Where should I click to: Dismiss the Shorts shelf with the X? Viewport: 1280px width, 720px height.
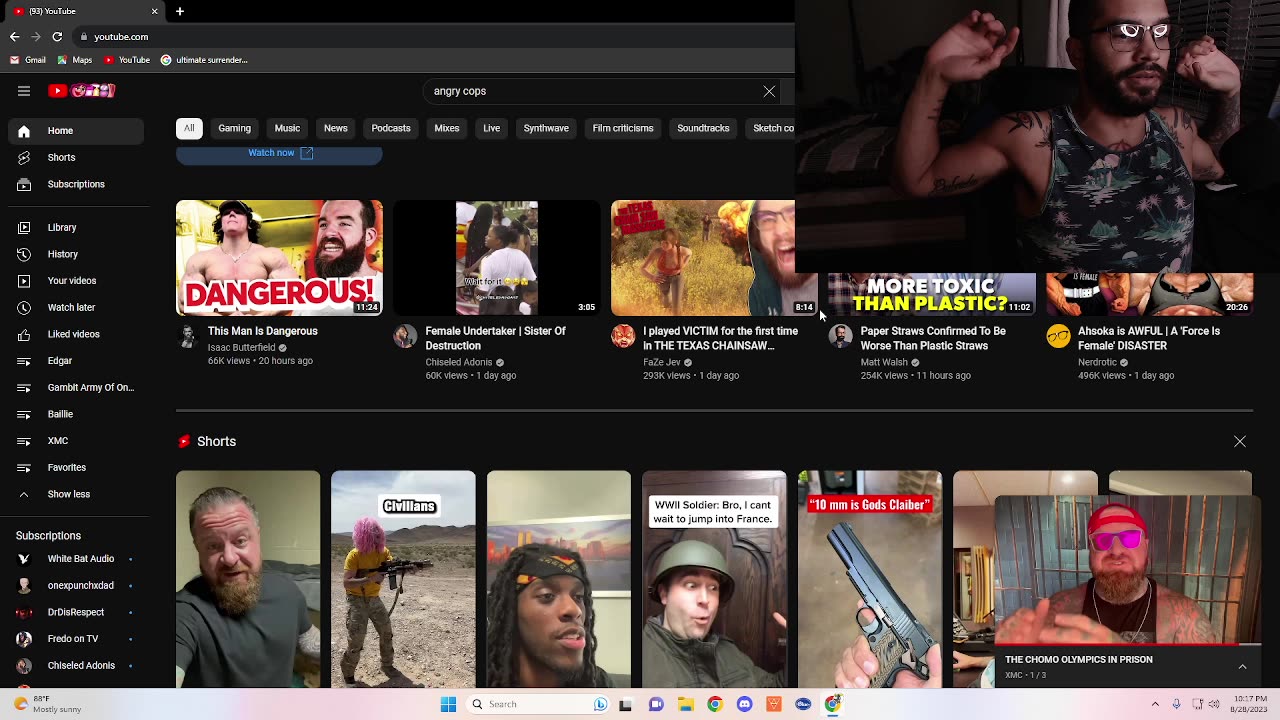(1240, 441)
